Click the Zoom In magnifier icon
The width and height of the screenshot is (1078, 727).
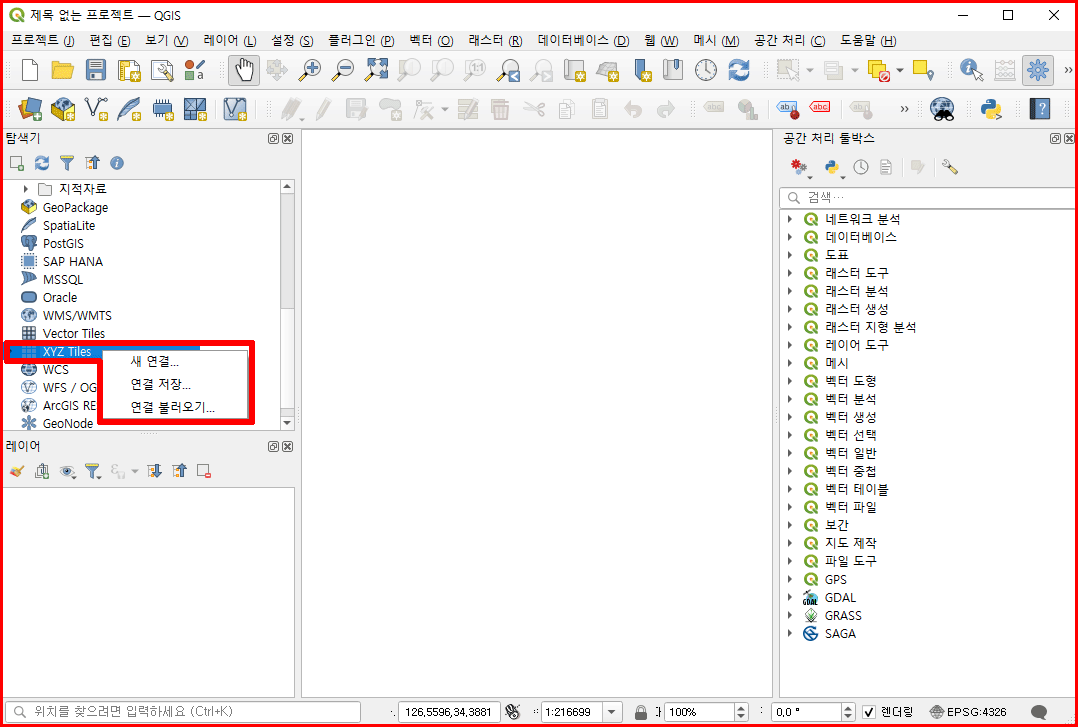[311, 69]
